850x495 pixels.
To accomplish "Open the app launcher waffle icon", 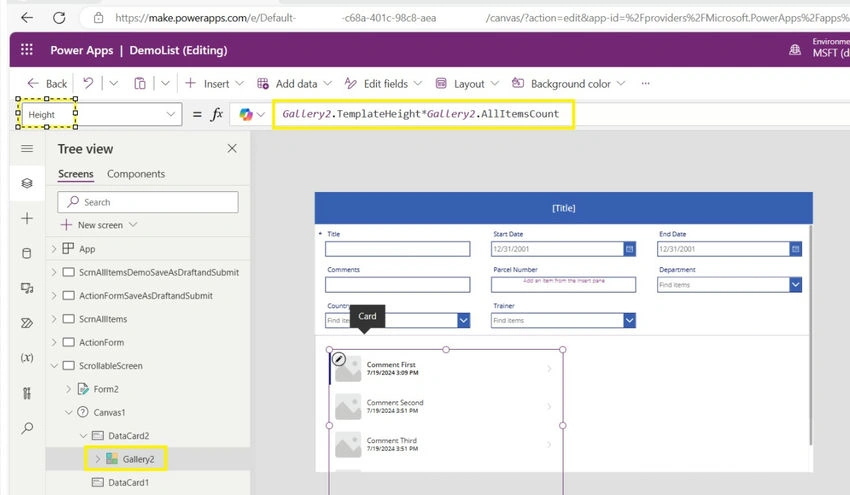I will click(27, 50).
